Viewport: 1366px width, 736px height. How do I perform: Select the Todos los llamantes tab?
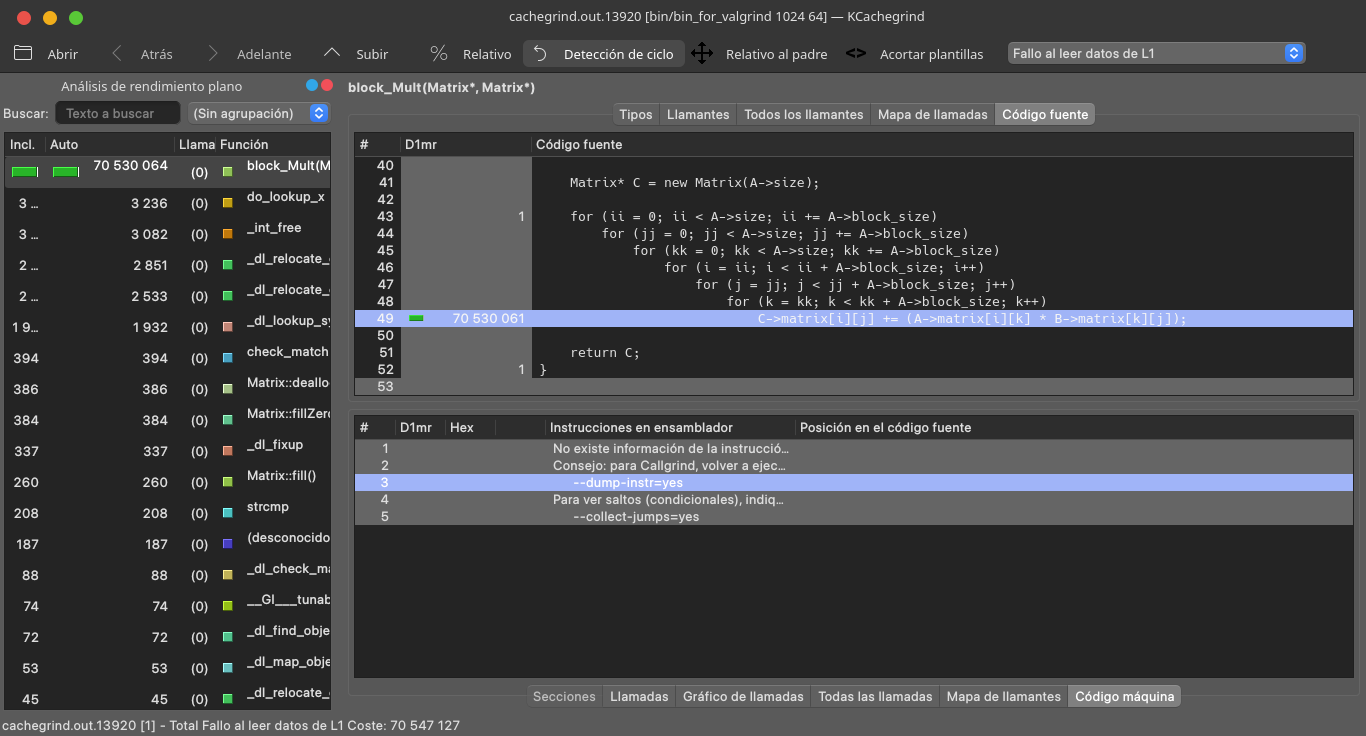pyautogui.click(x=803, y=114)
